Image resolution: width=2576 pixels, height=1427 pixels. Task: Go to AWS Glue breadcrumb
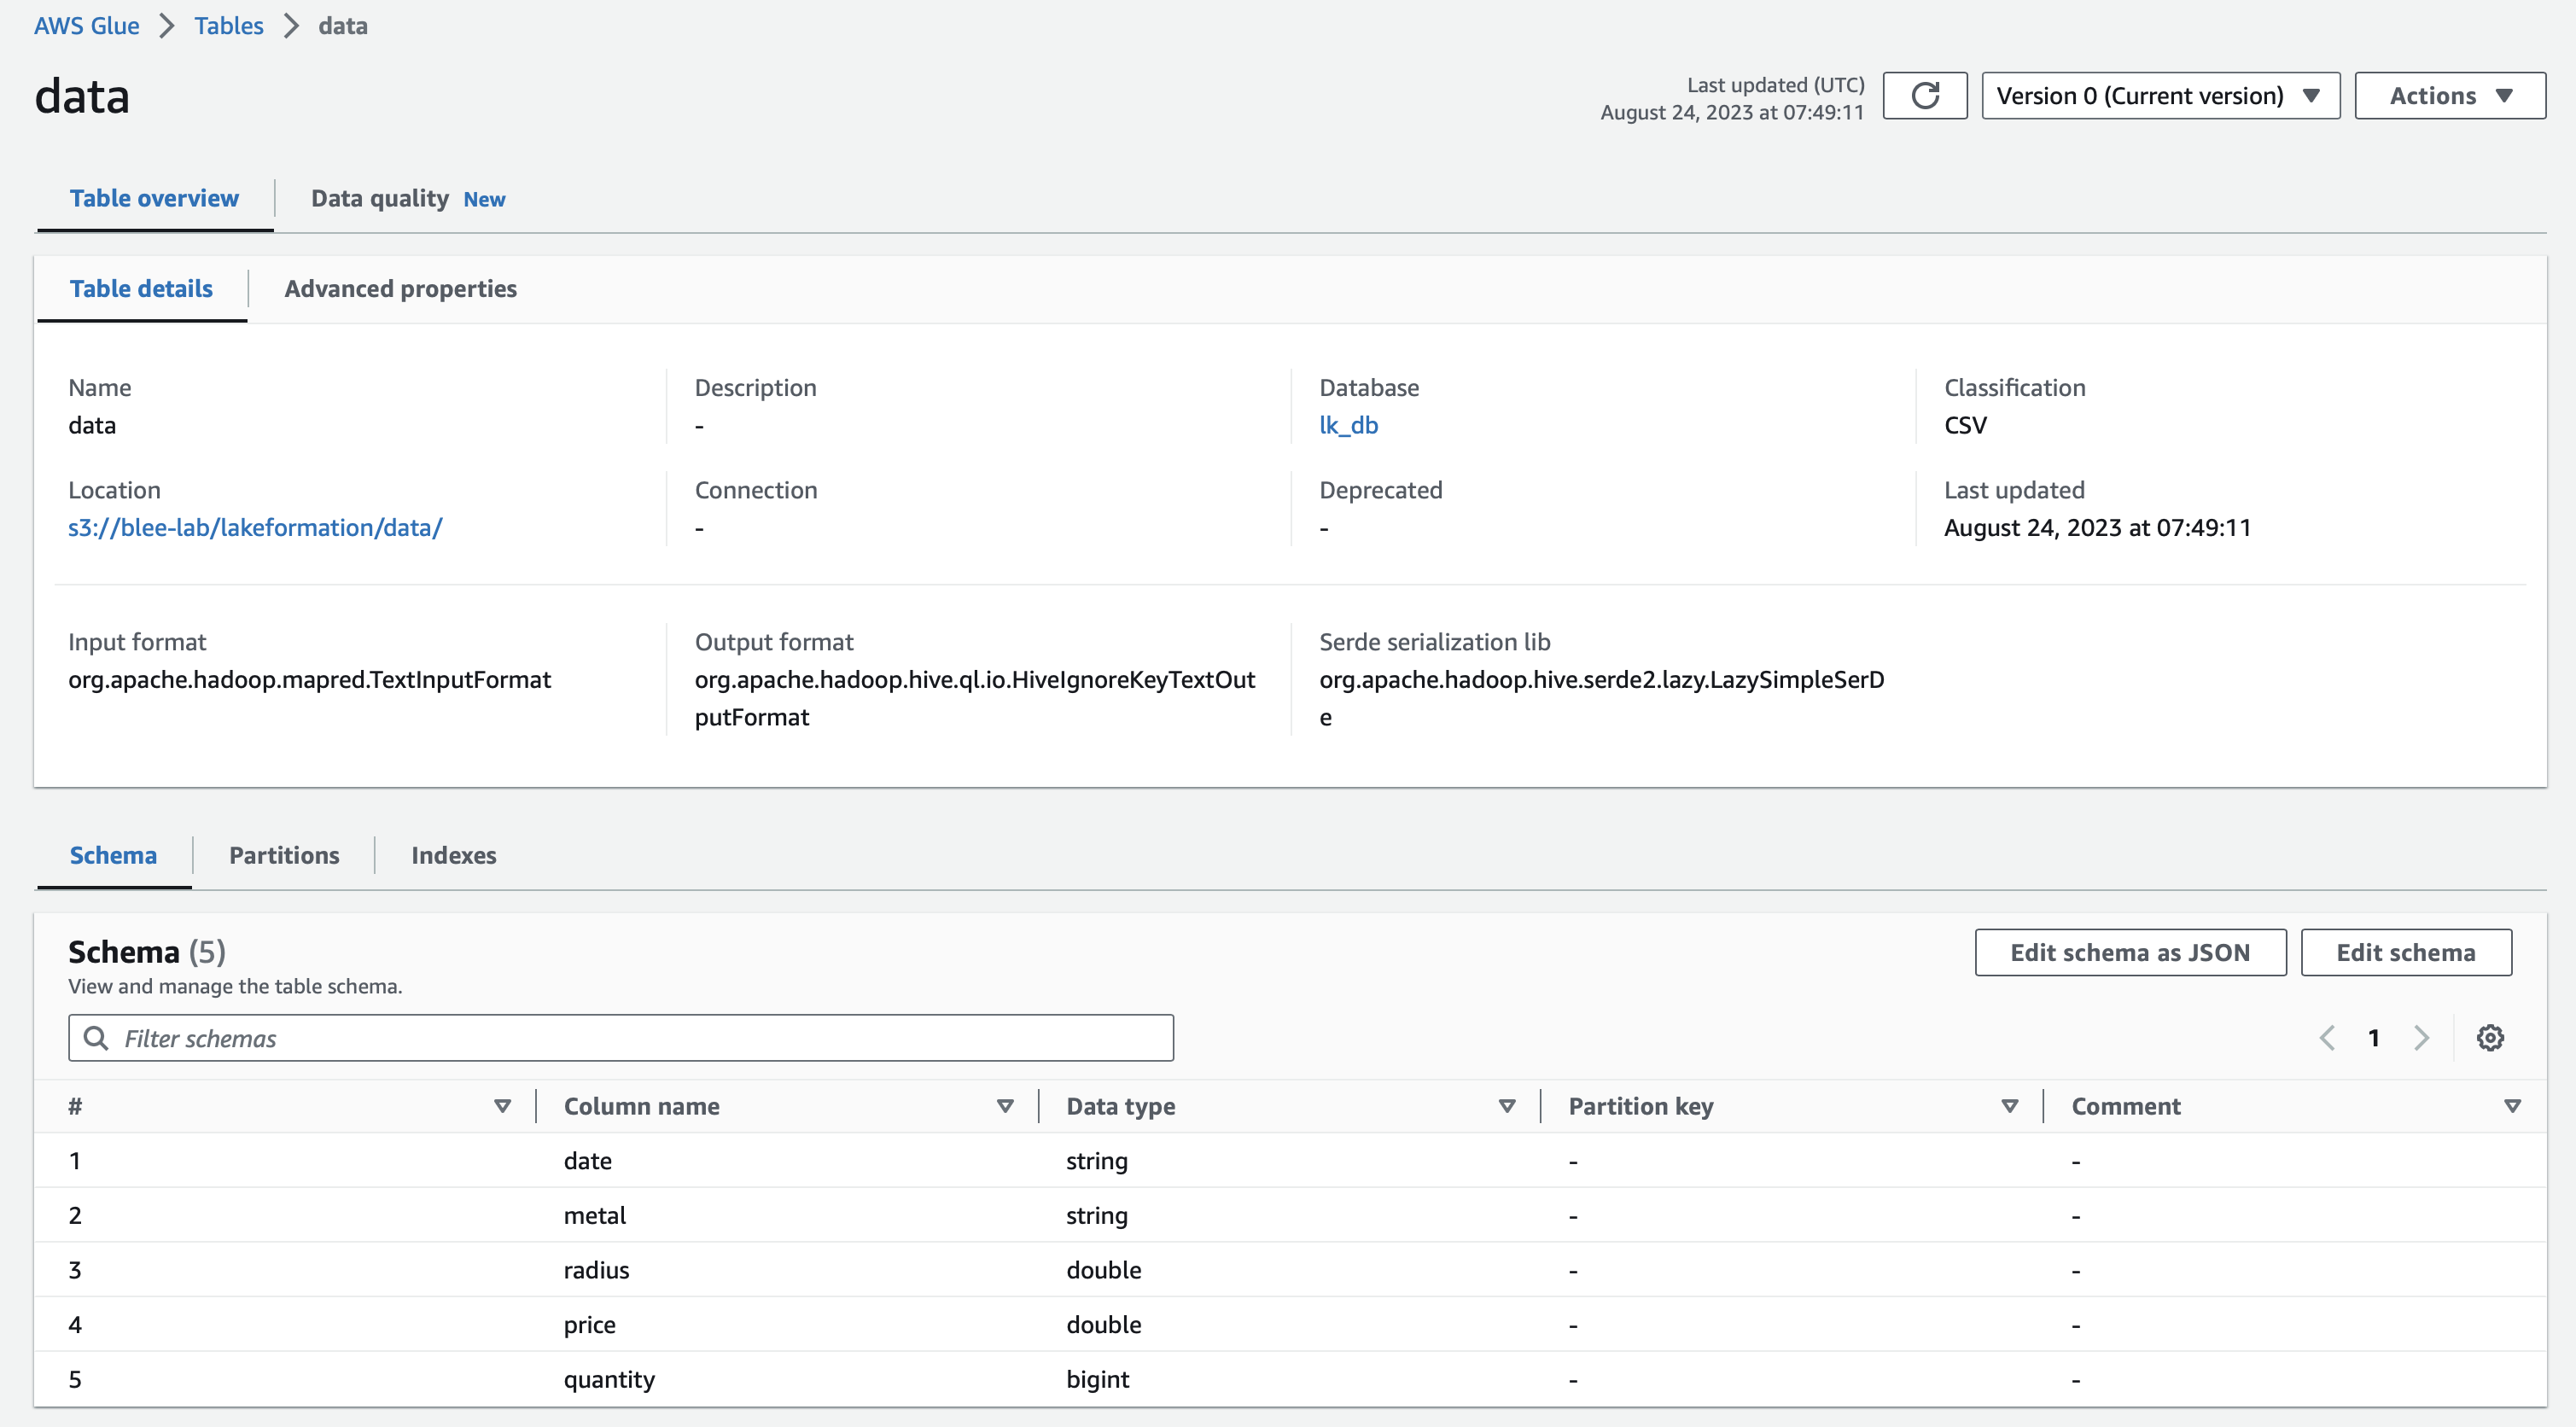click(87, 26)
